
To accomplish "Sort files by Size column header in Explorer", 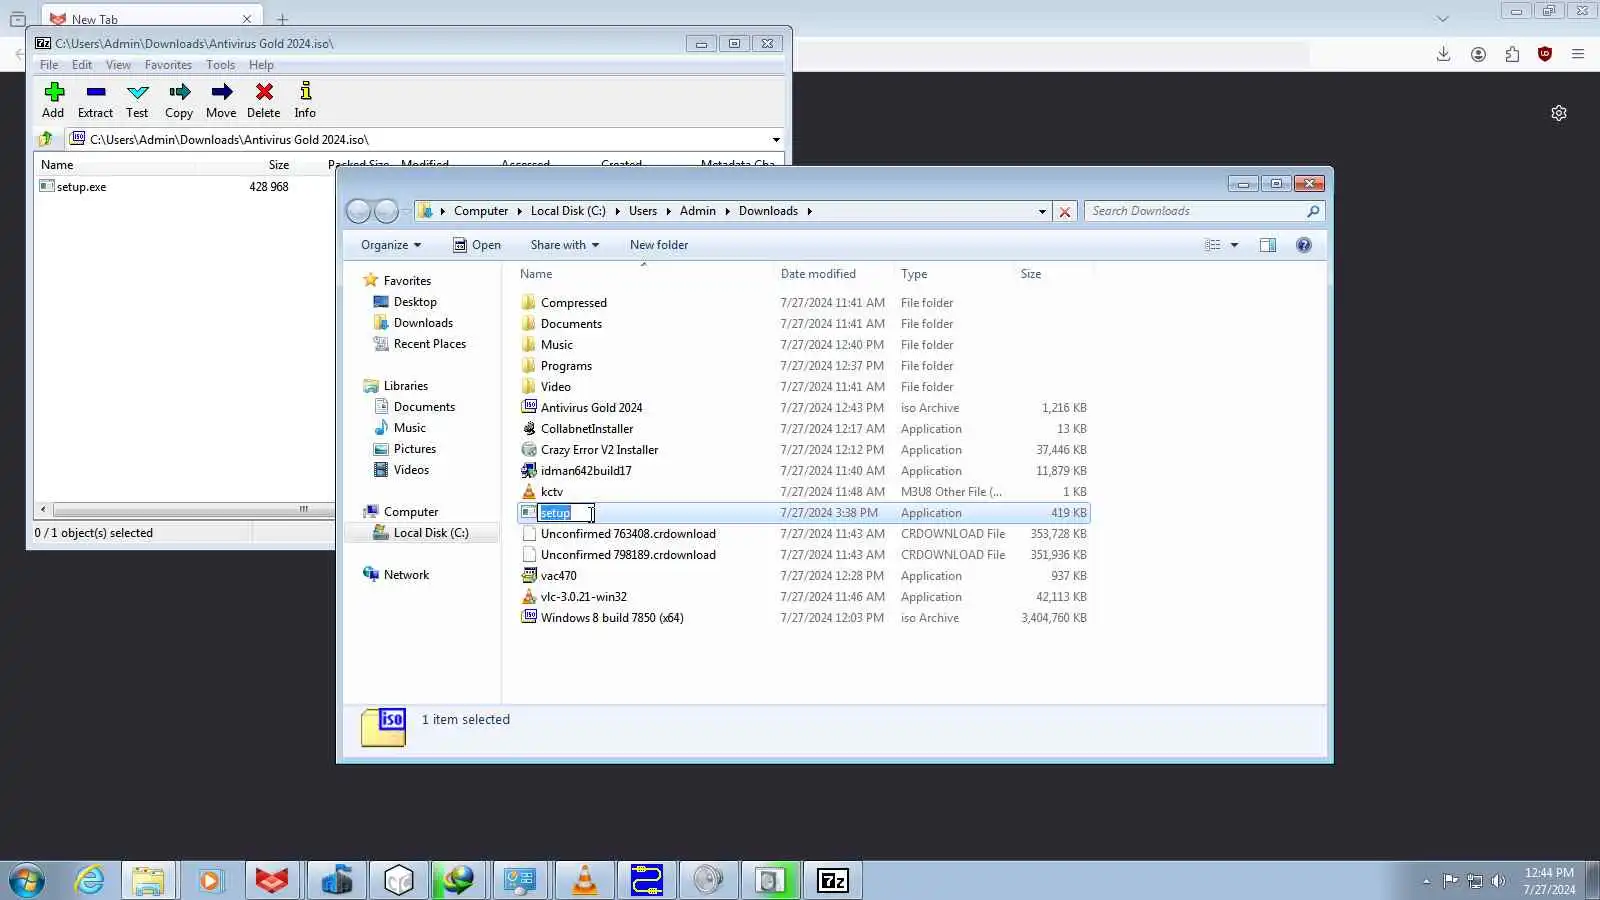I will pos(1031,274).
